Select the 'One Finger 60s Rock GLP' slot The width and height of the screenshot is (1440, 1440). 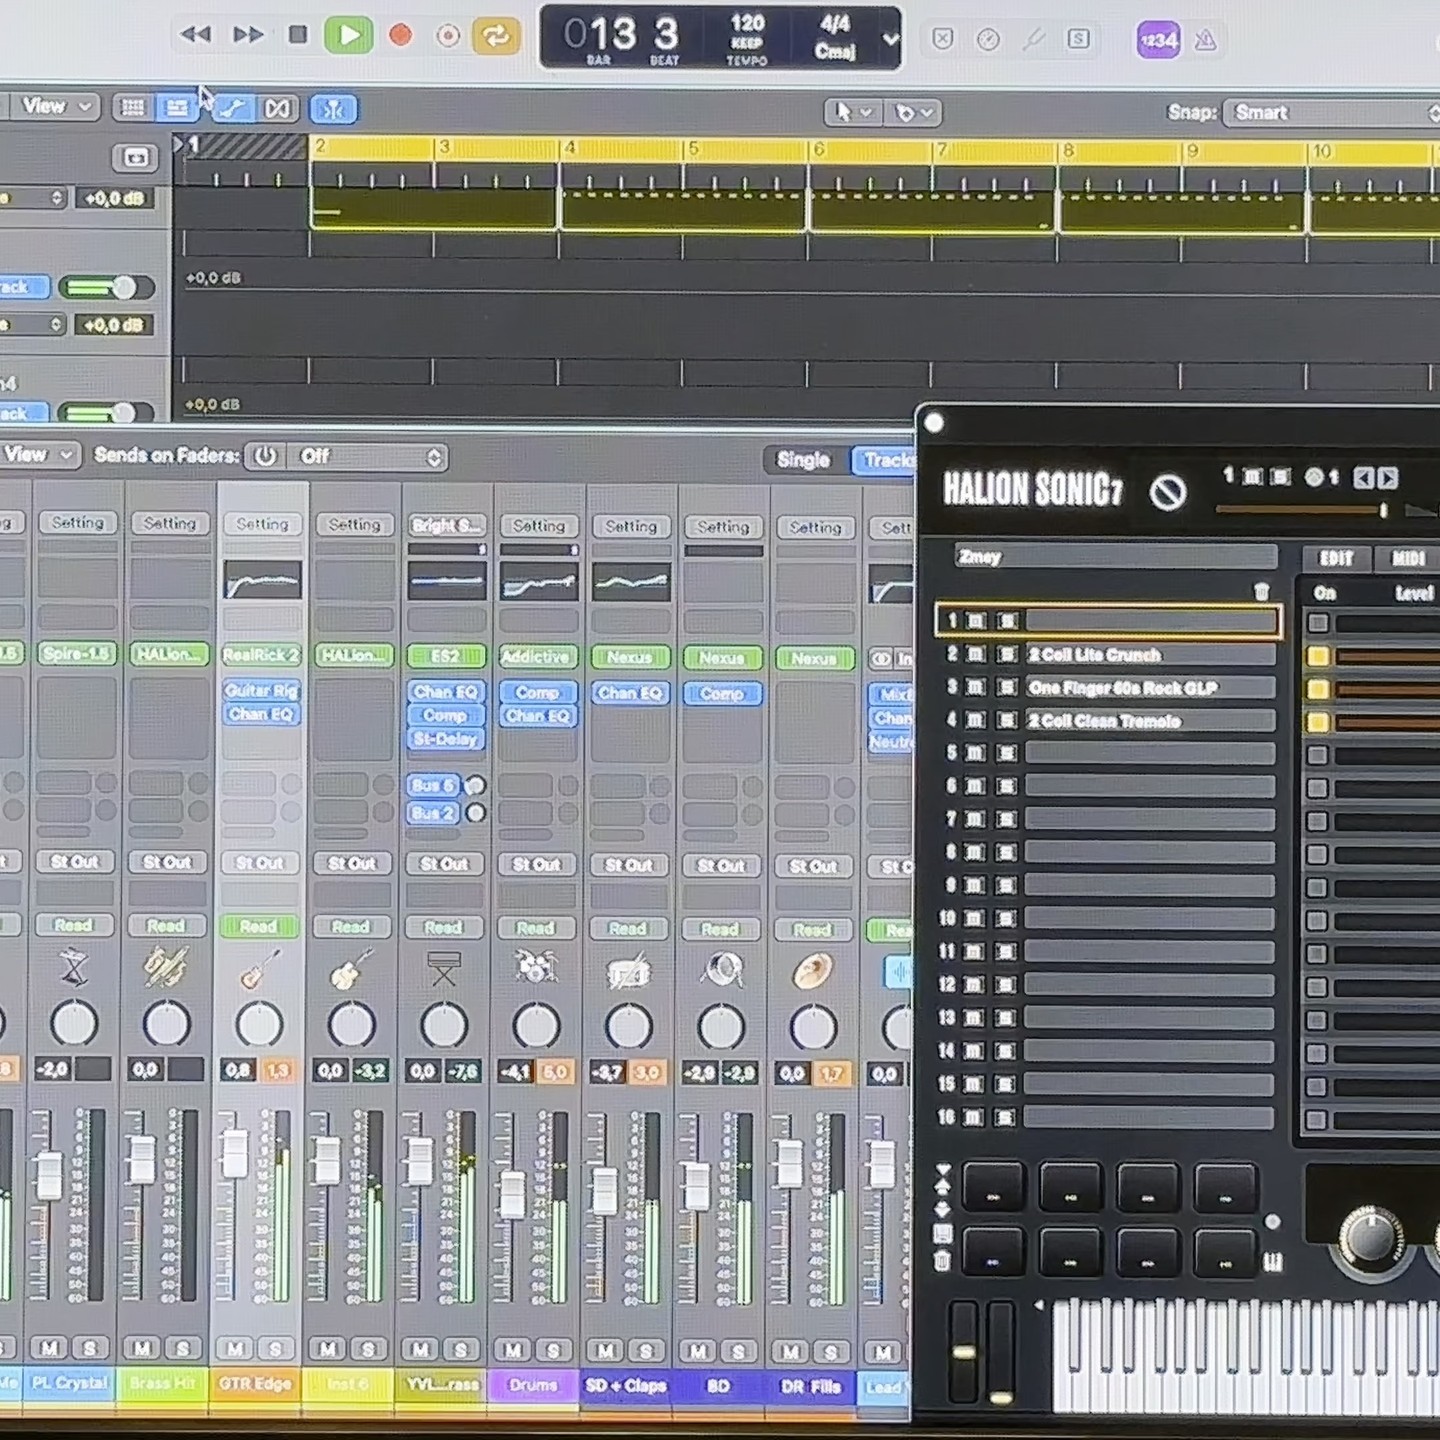(x=1150, y=688)
